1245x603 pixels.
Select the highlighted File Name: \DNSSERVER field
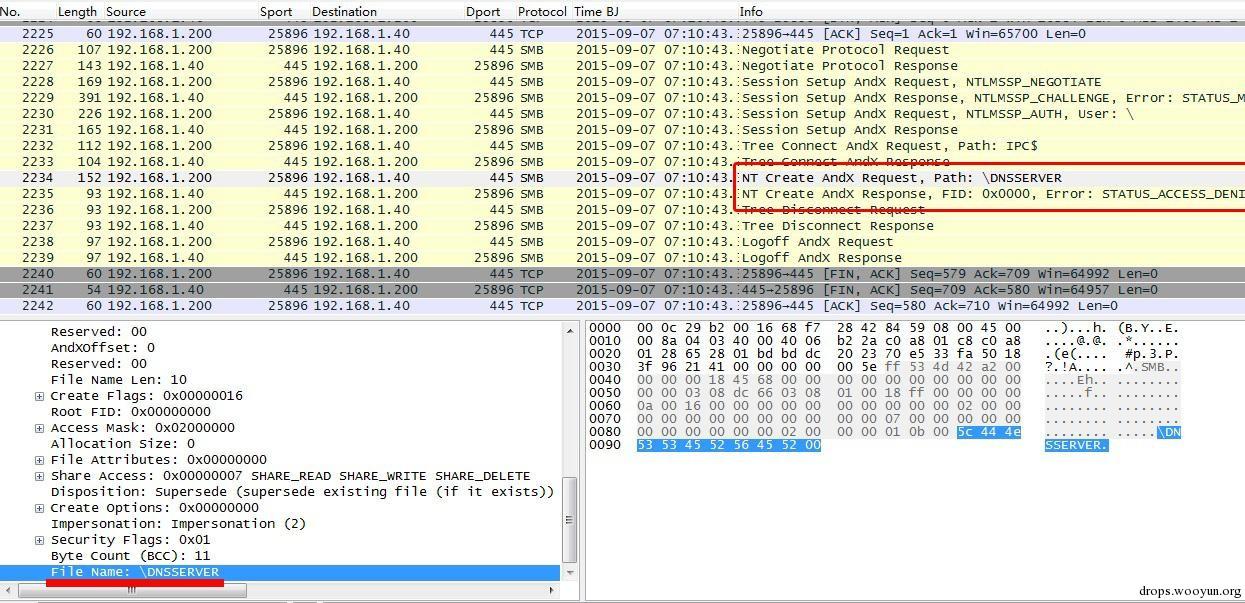click(x=135, y=572)
